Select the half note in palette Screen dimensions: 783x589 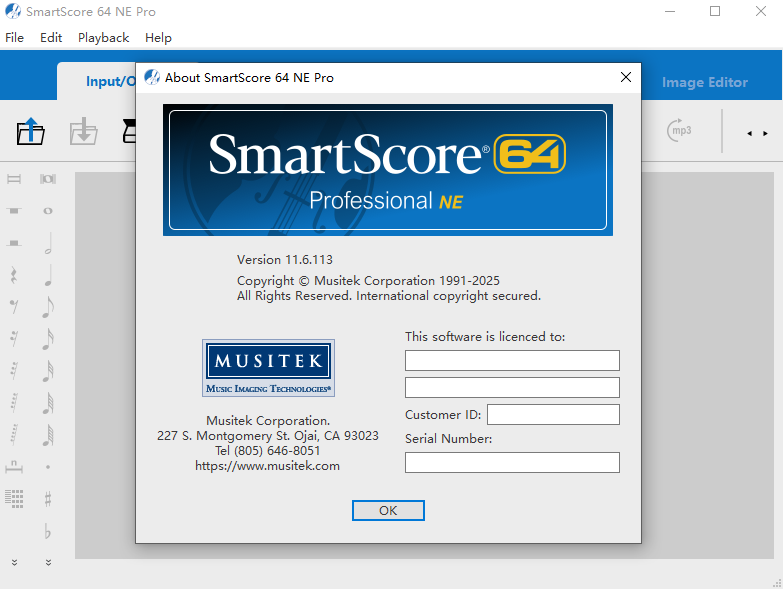(48, 243)
